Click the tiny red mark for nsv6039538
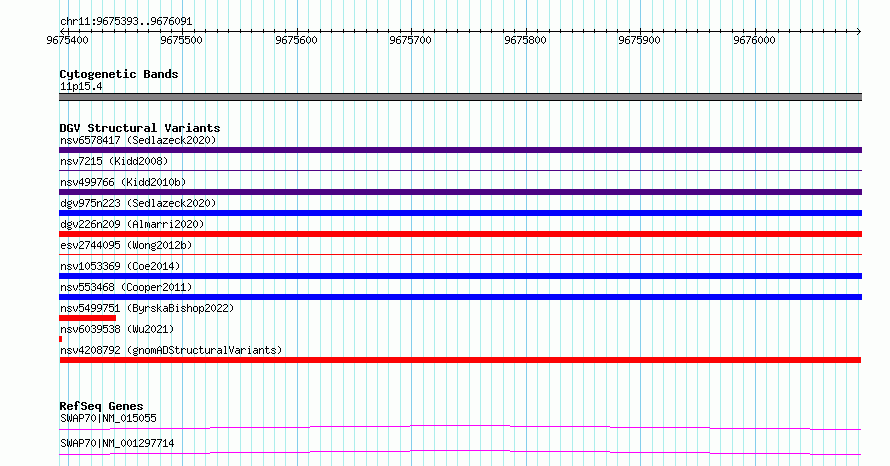The image size is (890, 466). point(61,339)
